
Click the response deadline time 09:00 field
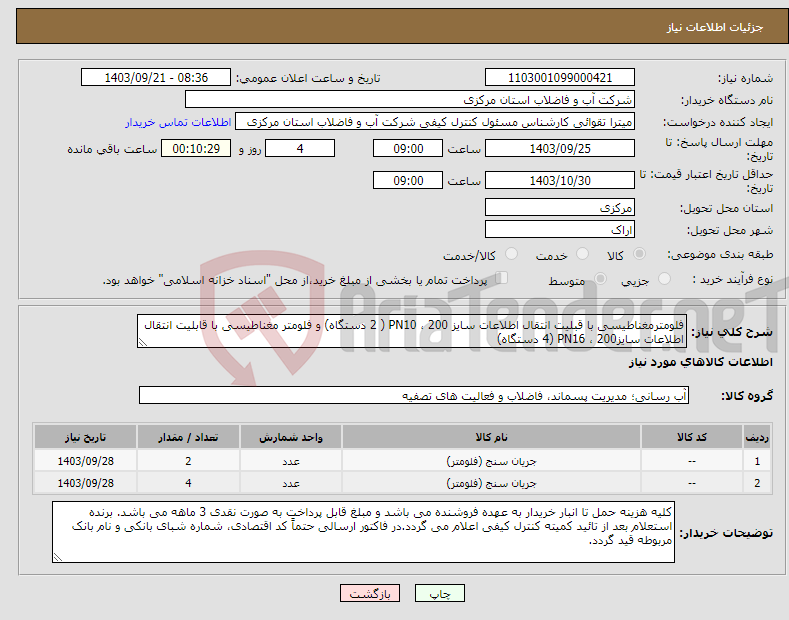pyautogui.click(x=408, y=148)
